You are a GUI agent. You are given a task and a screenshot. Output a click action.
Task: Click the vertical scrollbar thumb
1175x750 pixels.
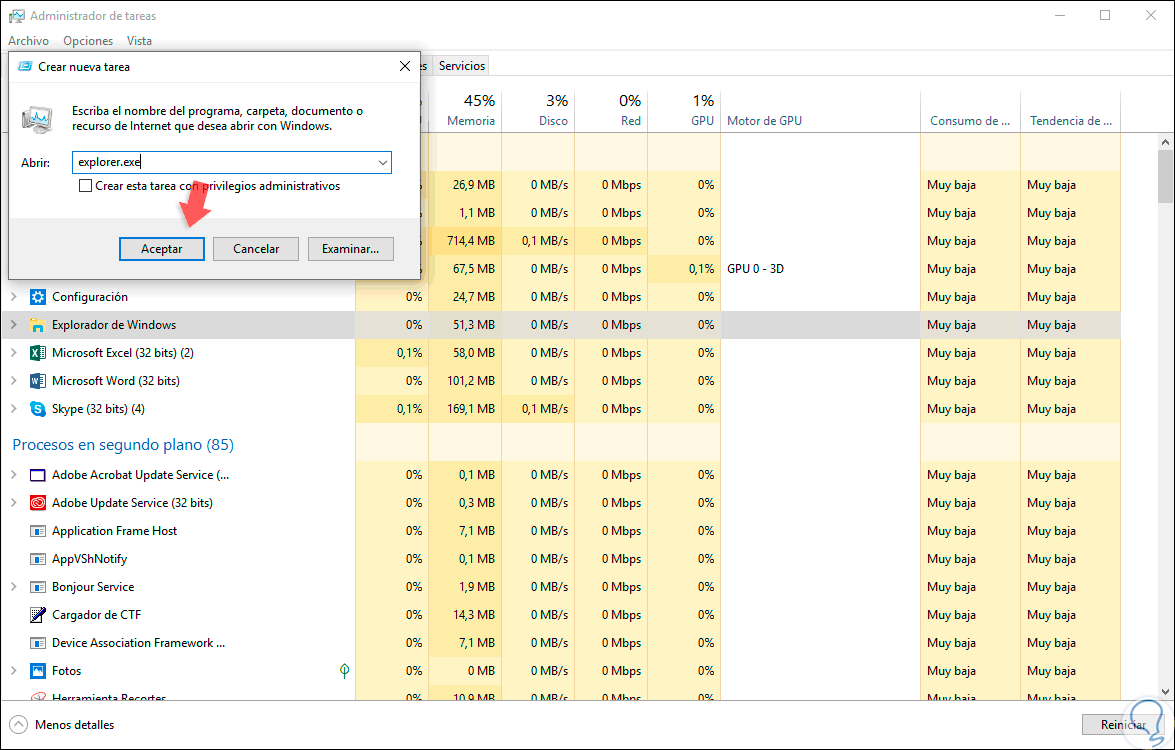(x=1165, y=176)
